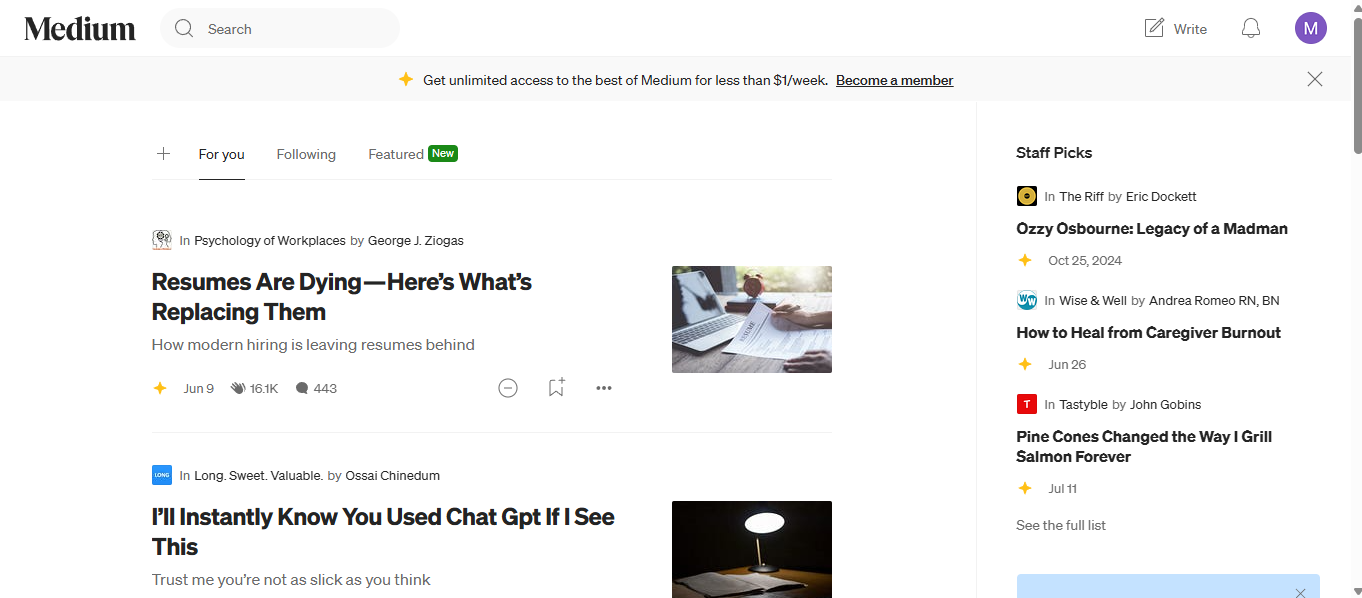
Task: Bookmark the Resumes Are Dying article
Action: point(556,387)
